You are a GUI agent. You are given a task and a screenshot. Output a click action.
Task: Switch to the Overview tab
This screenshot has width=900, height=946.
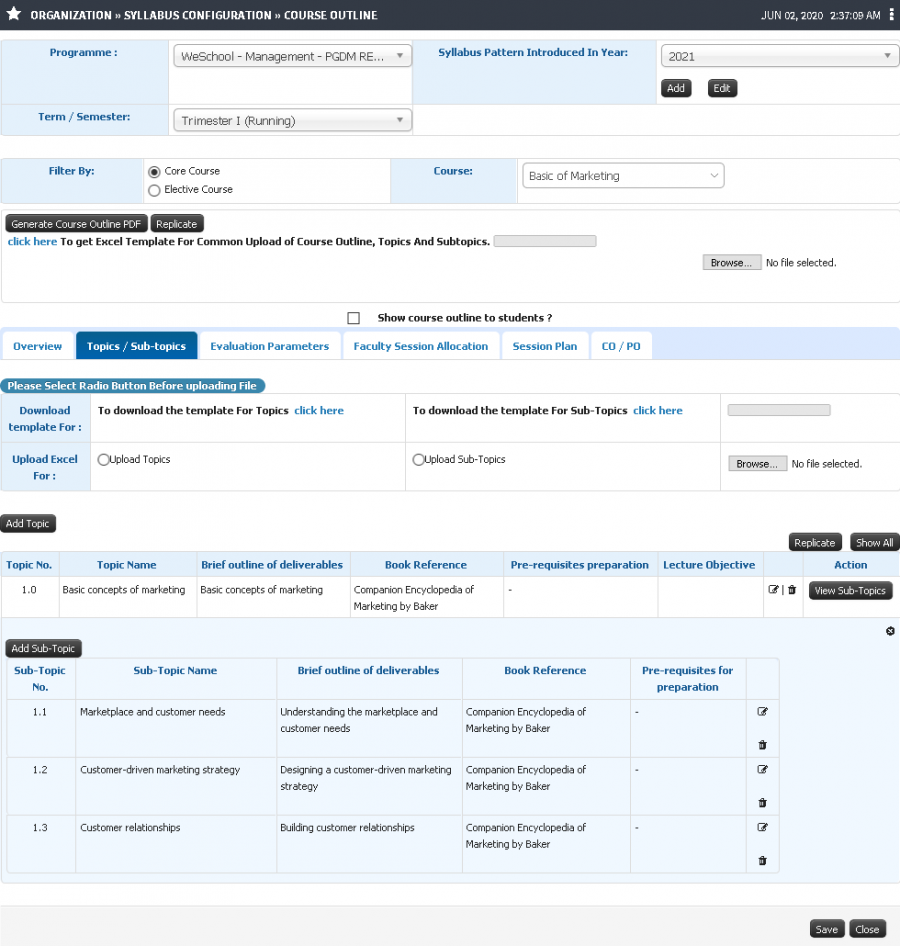(37, 346)
